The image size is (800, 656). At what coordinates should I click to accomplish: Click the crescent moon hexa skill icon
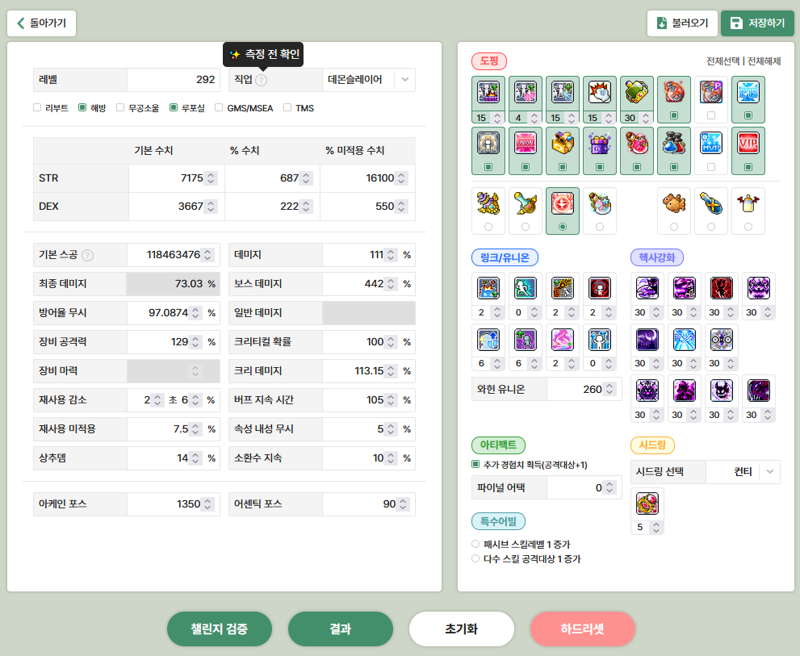click(647, 339)
